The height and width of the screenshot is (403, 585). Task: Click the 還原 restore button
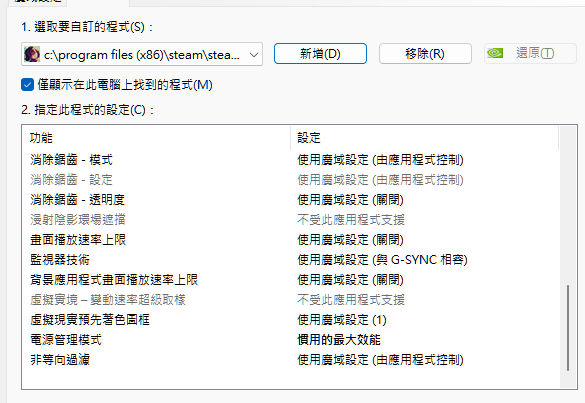tap(530, 54)
